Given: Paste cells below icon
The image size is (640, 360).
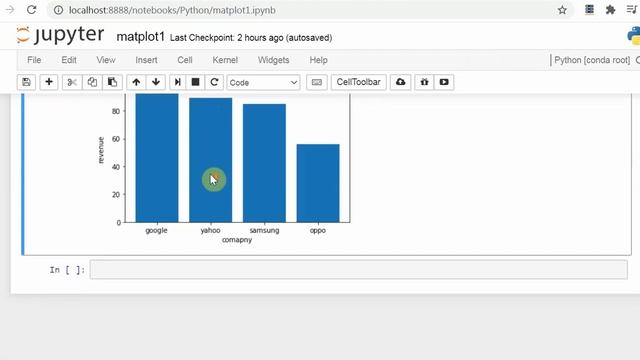Looking at the screenshot, I should pyautogui.click(x=112, y=82).
